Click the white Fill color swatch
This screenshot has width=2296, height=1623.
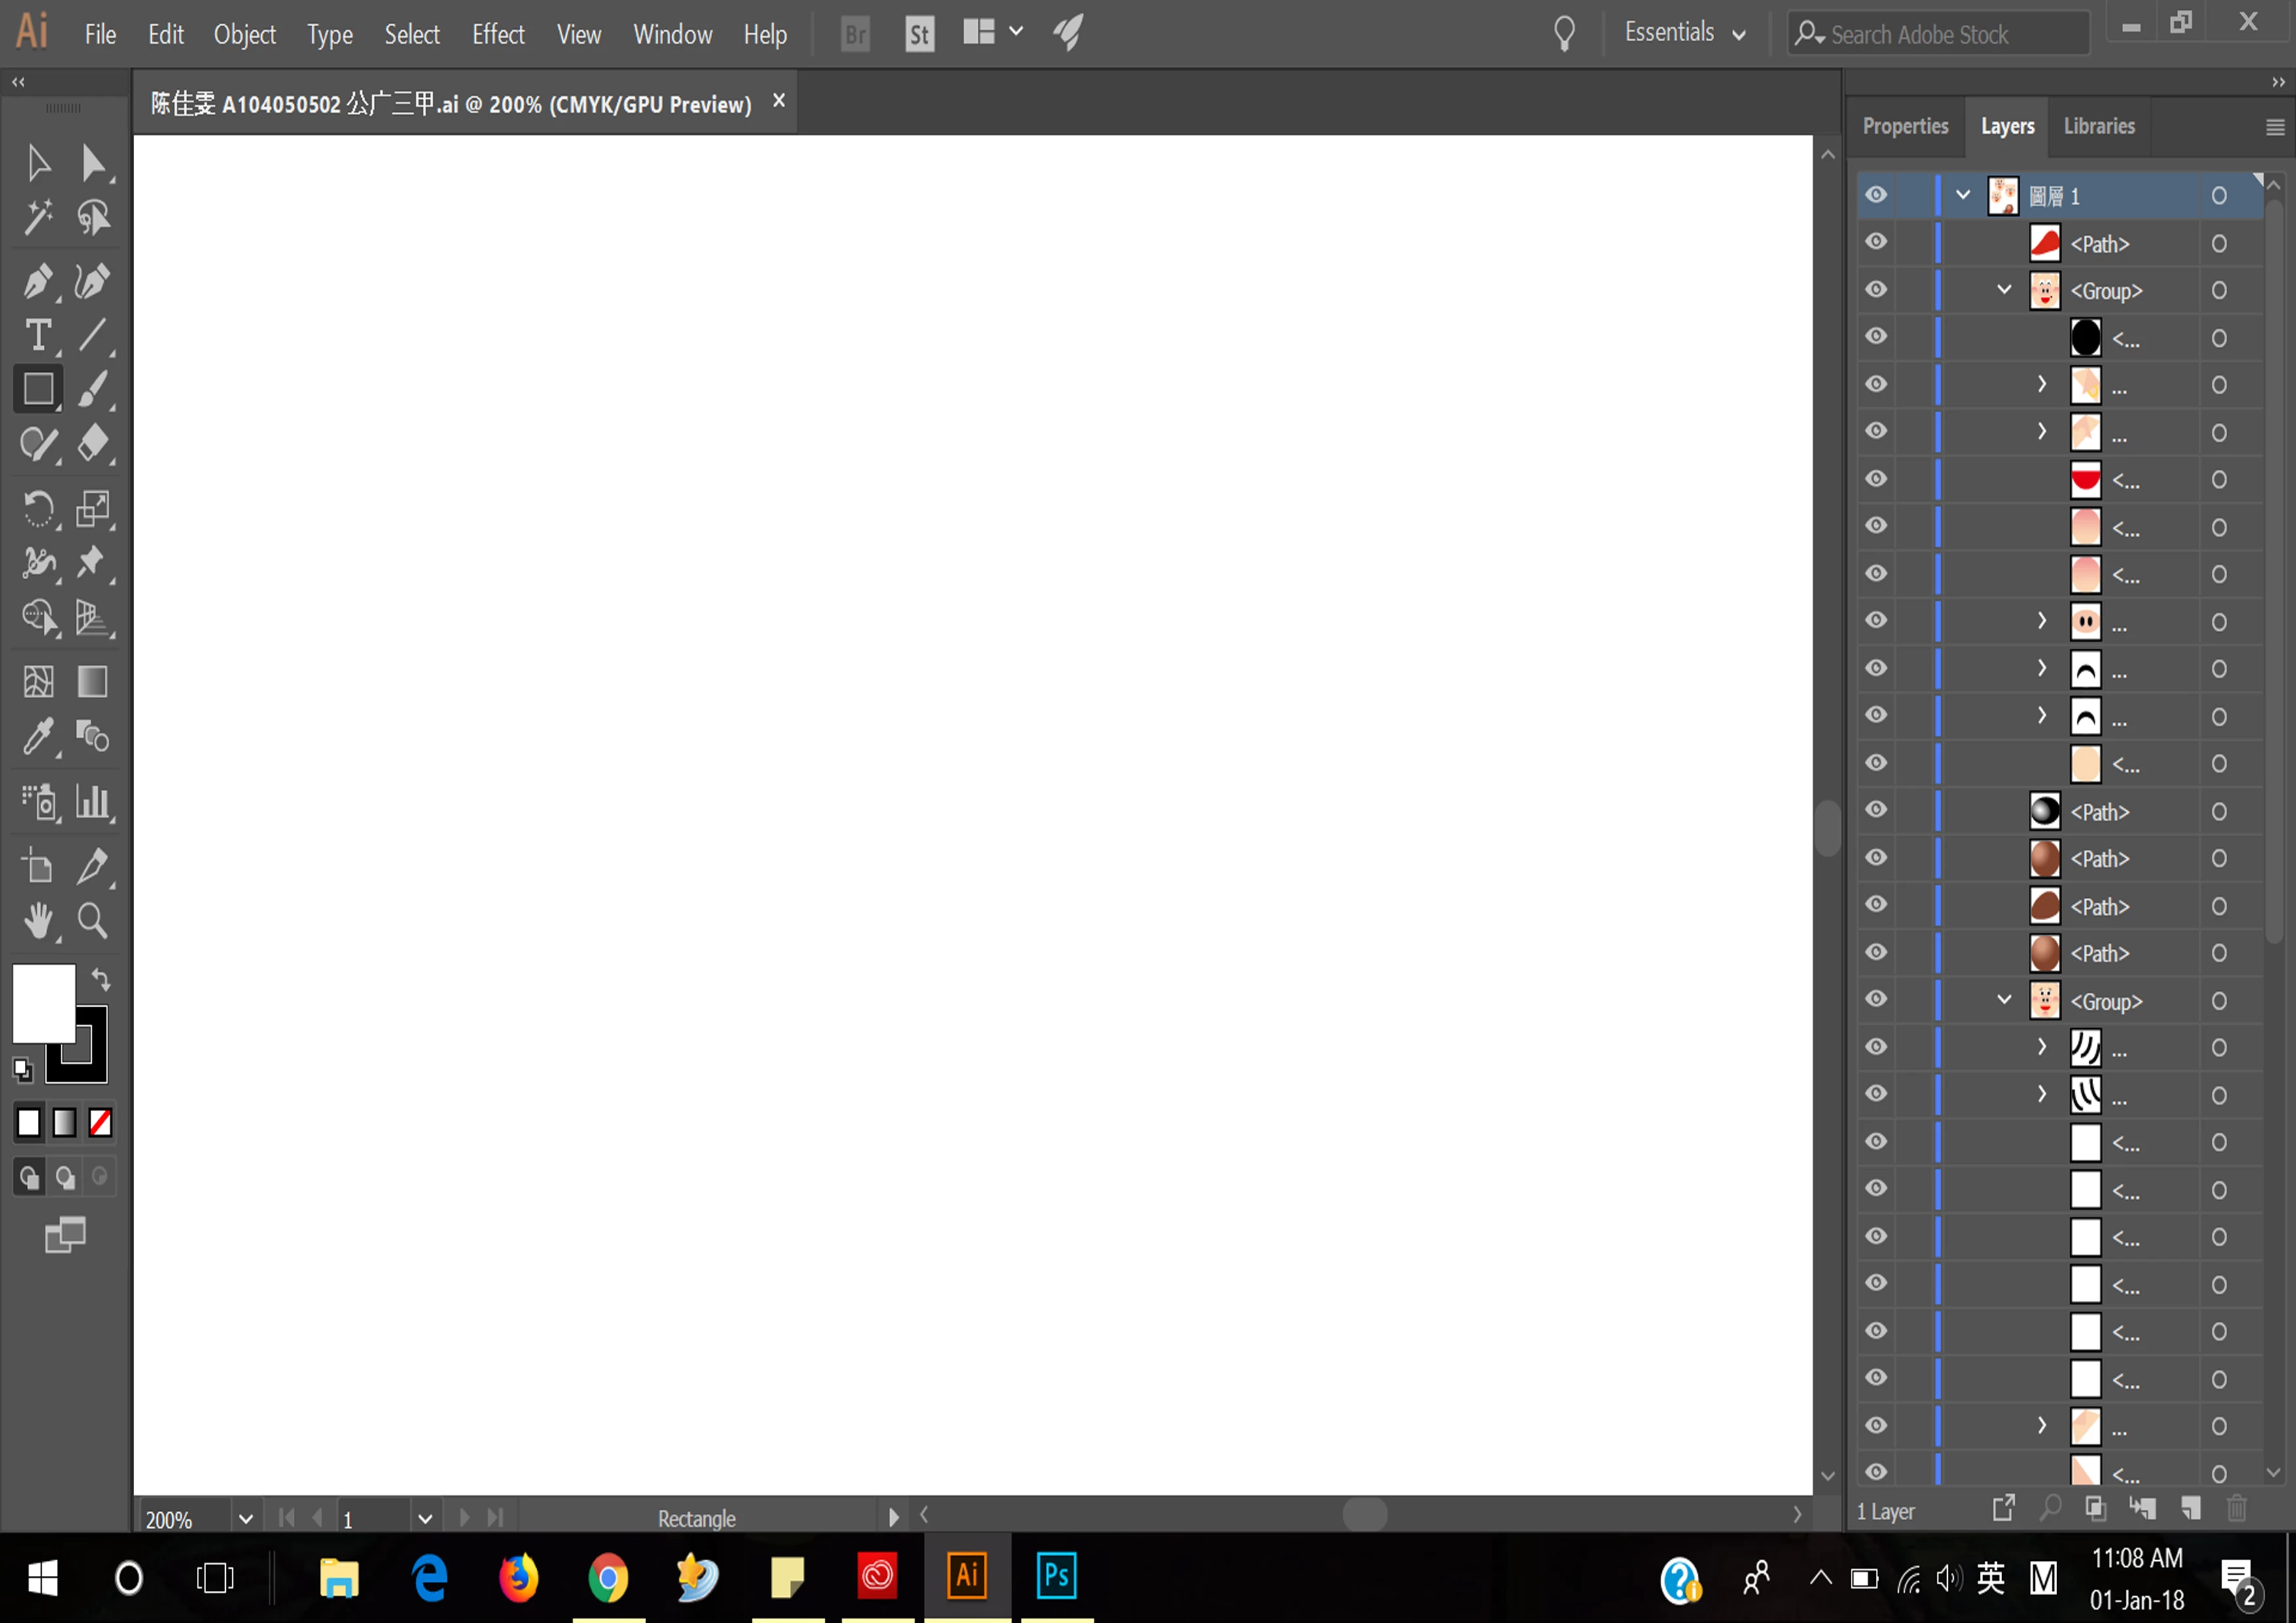(43, 1003)
